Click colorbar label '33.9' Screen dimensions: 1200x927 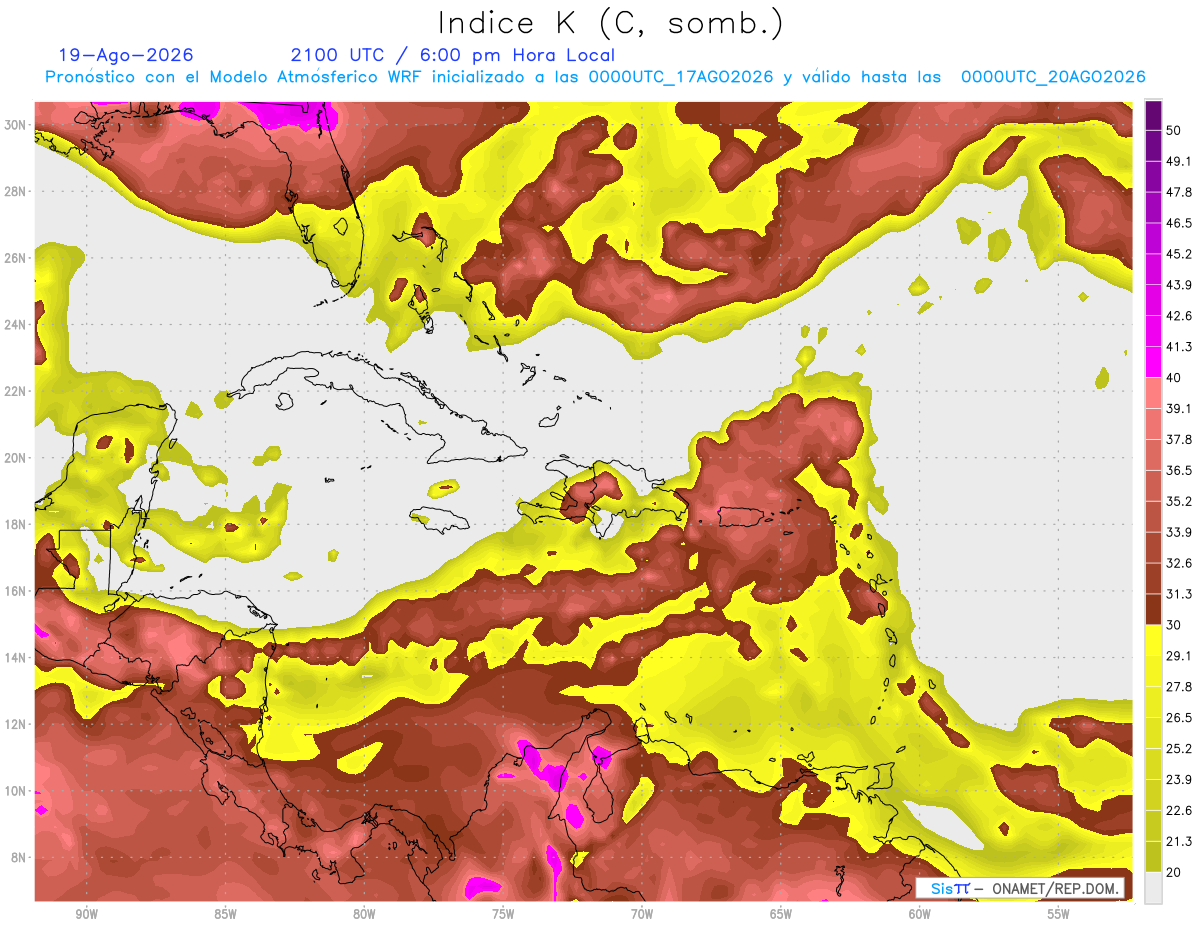[x=1179, y=532]
